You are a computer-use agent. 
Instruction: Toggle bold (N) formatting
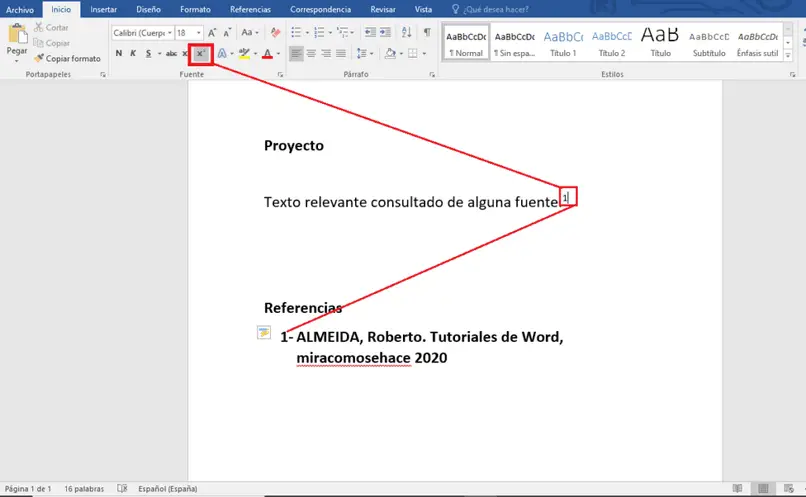pyautogui.click(x=118, y=53)
